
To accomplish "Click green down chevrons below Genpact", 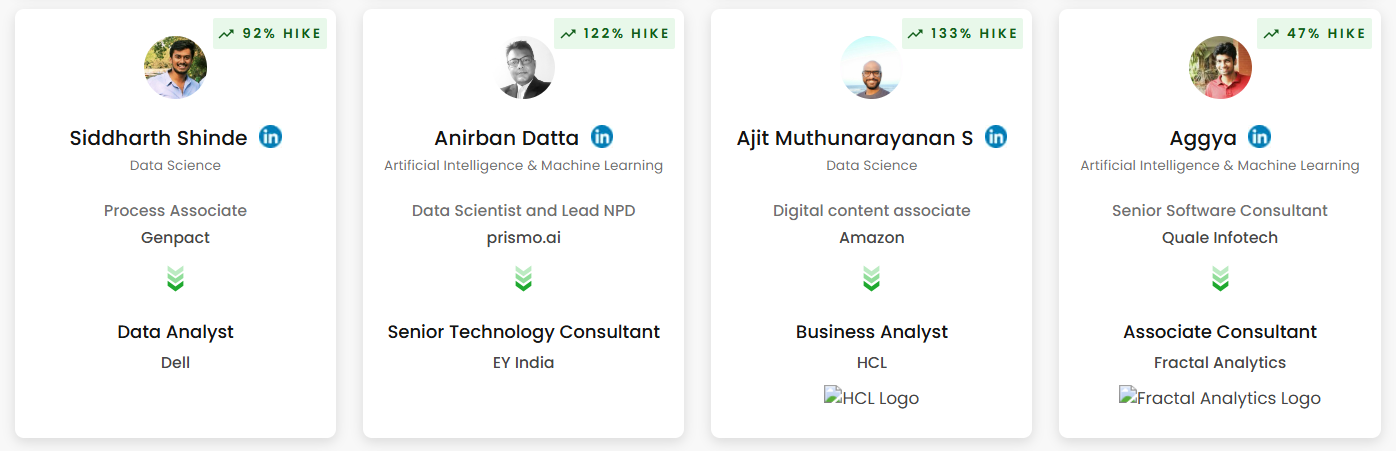I will [x=175, y=279].
